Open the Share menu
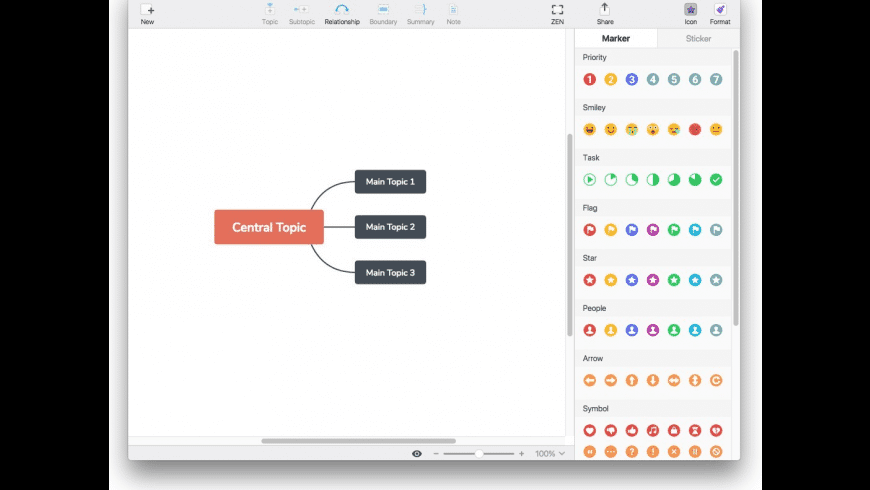 (x=605, y=14)
